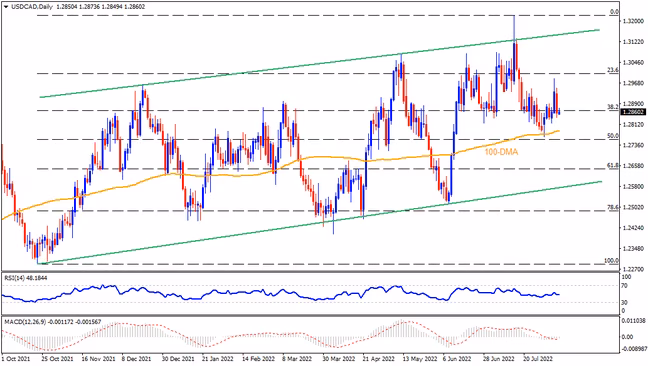Click the 28 Jun 2022 date label

pos(499,358)
